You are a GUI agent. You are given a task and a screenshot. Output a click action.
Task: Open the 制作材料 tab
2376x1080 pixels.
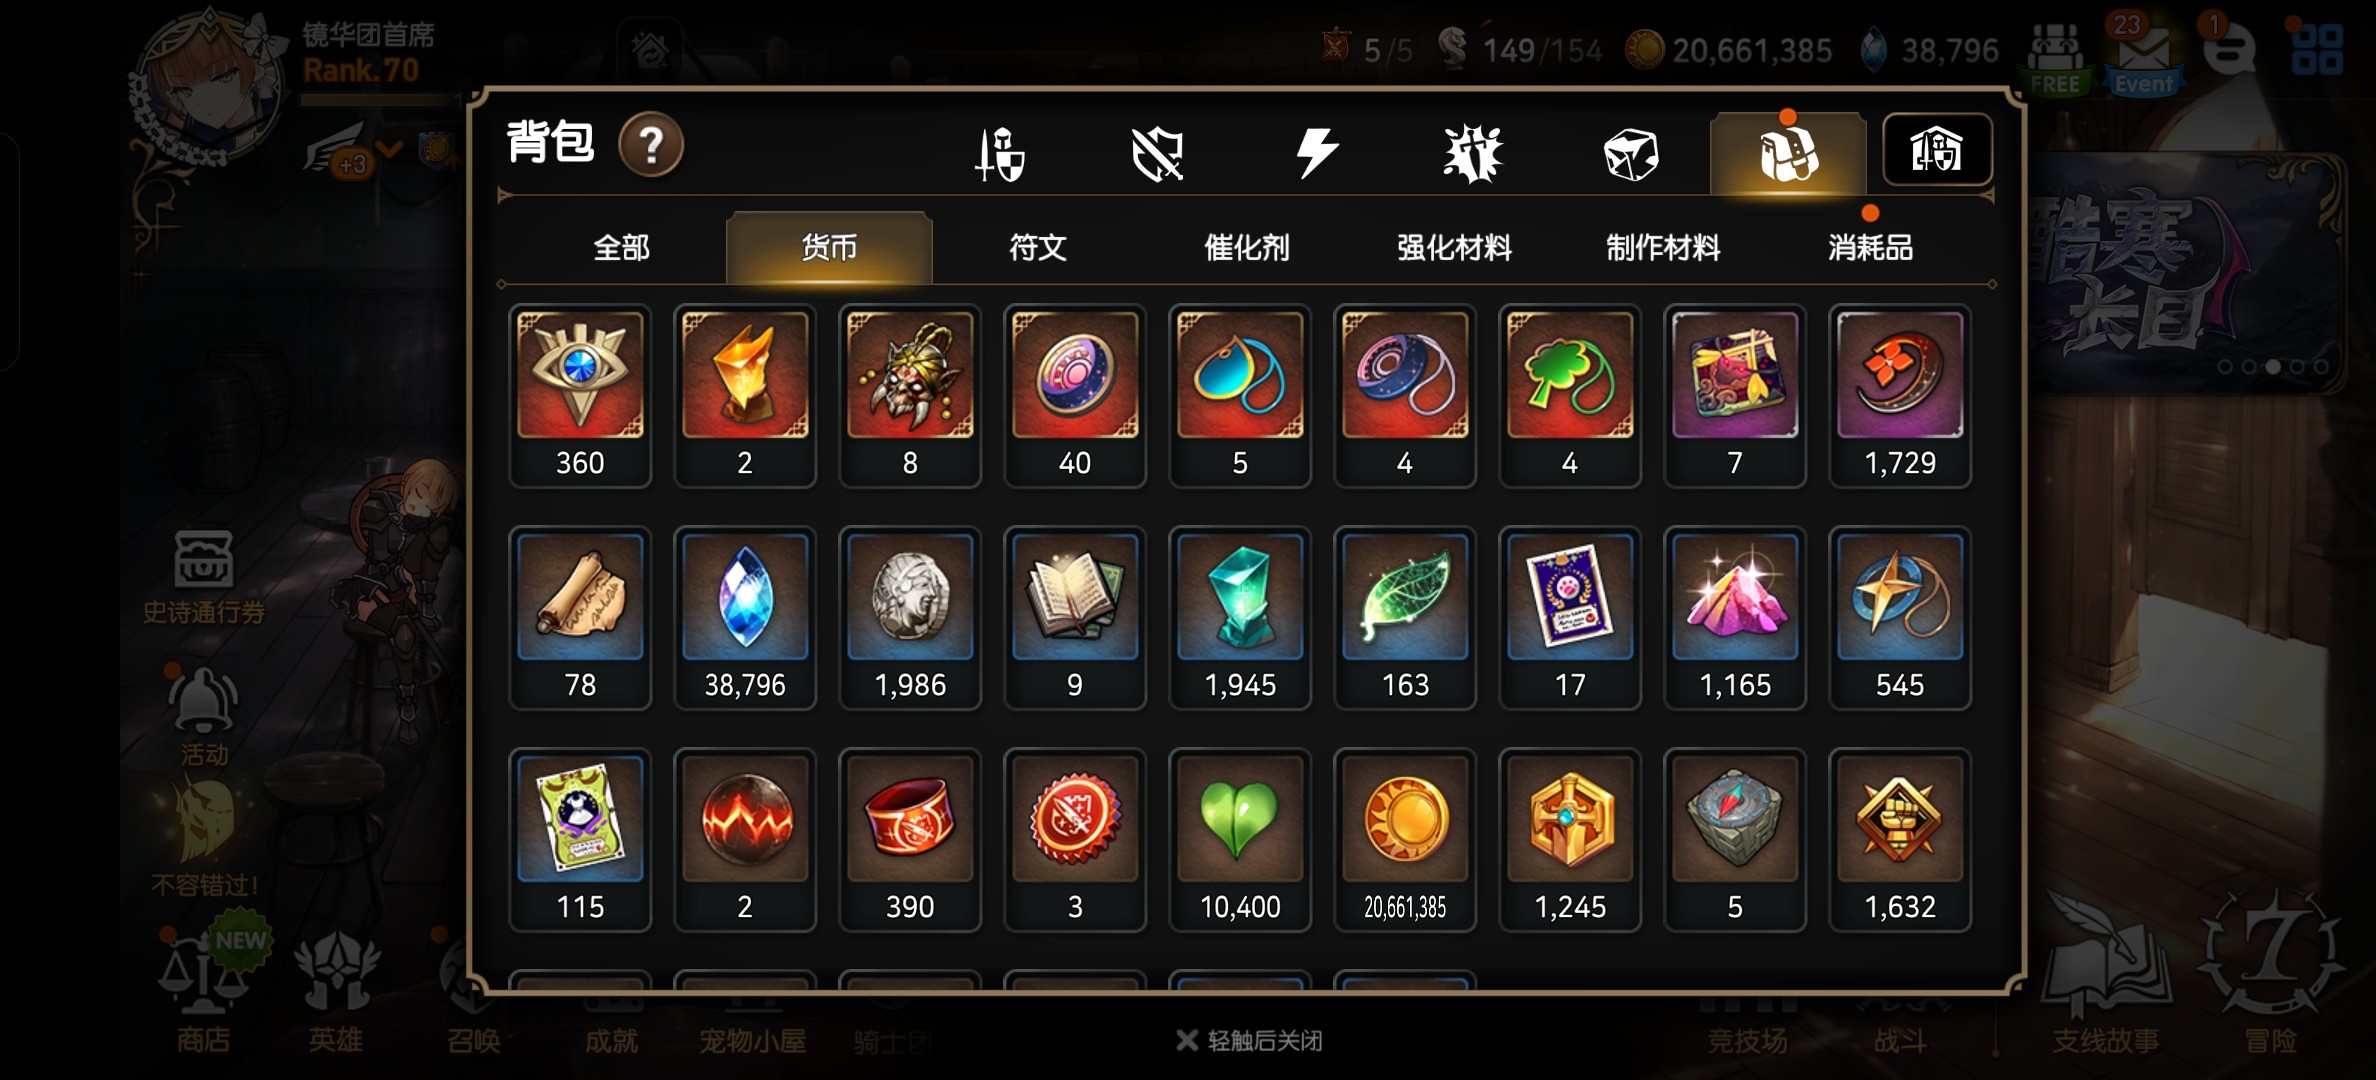pos(1663,247)
